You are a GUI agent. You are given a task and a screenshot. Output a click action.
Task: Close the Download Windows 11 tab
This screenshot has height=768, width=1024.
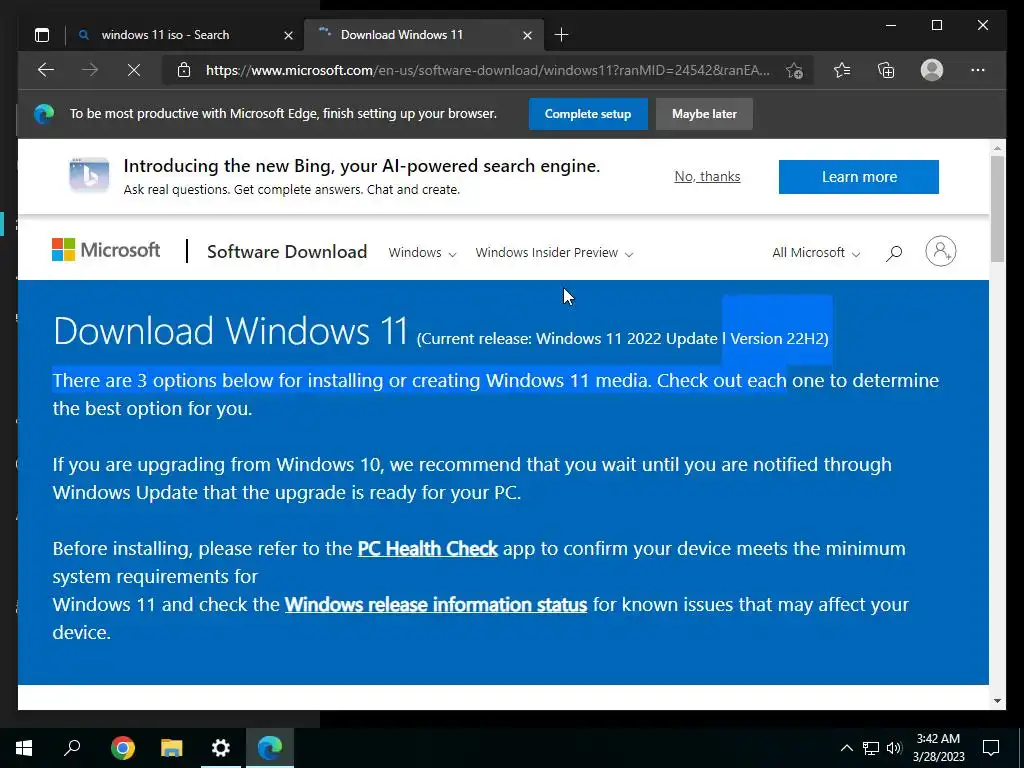(528, 35)
